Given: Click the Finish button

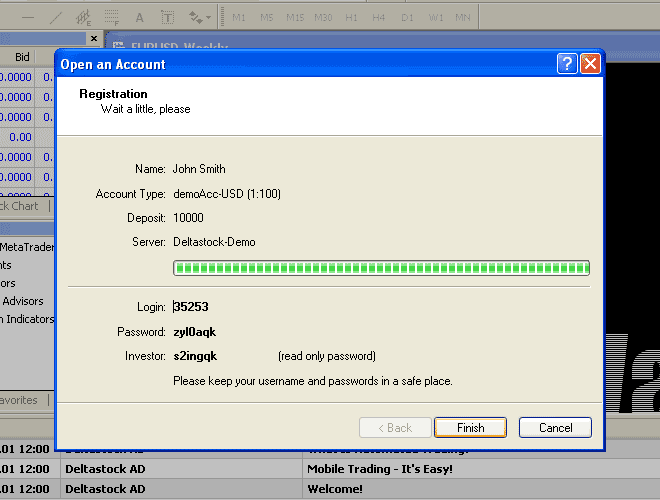Looking at the screenshot, I should (x=471, y=428).
